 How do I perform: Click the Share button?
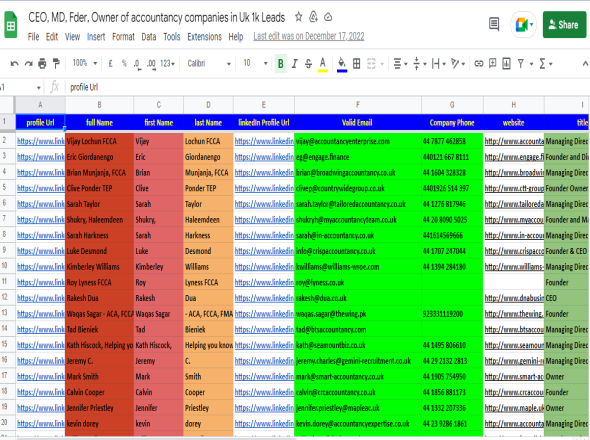[x=564, y=25]
